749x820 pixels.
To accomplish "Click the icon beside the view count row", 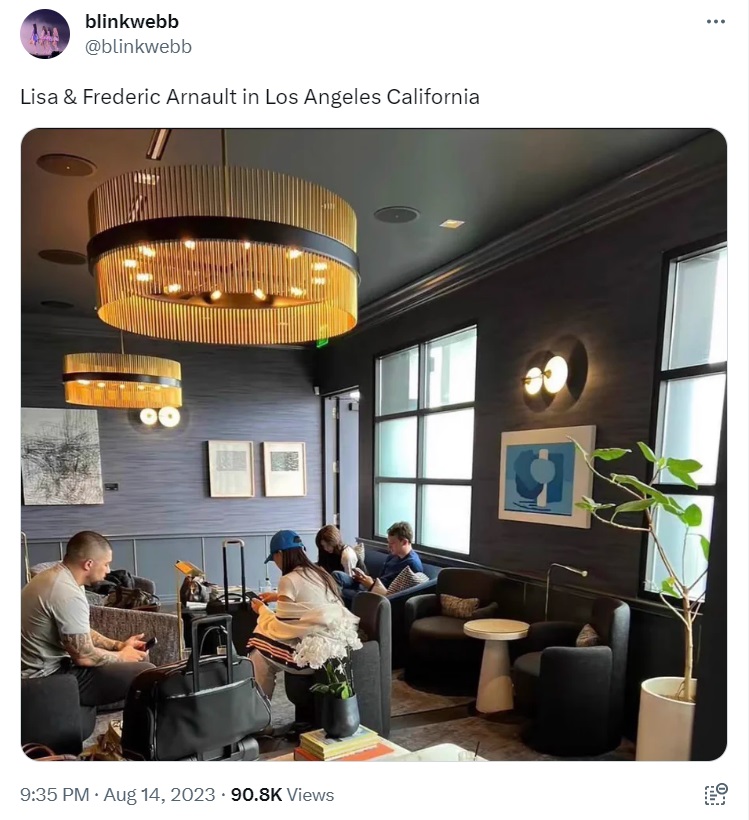I will 716,794.
